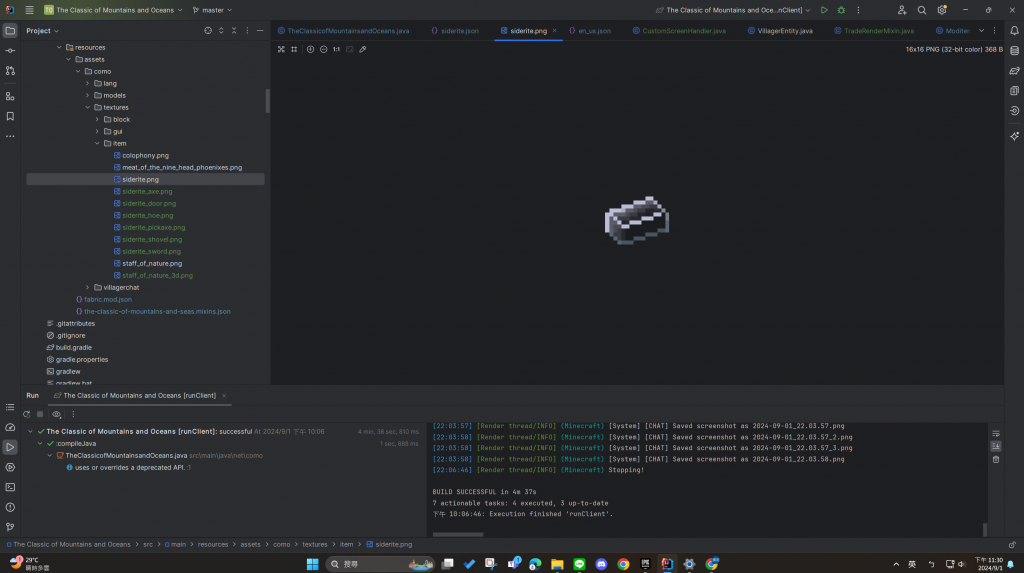The height and width of the screenshot is (573, 1024).
Task: Toggle soft-wrap in run console
Action: [996, 434]
